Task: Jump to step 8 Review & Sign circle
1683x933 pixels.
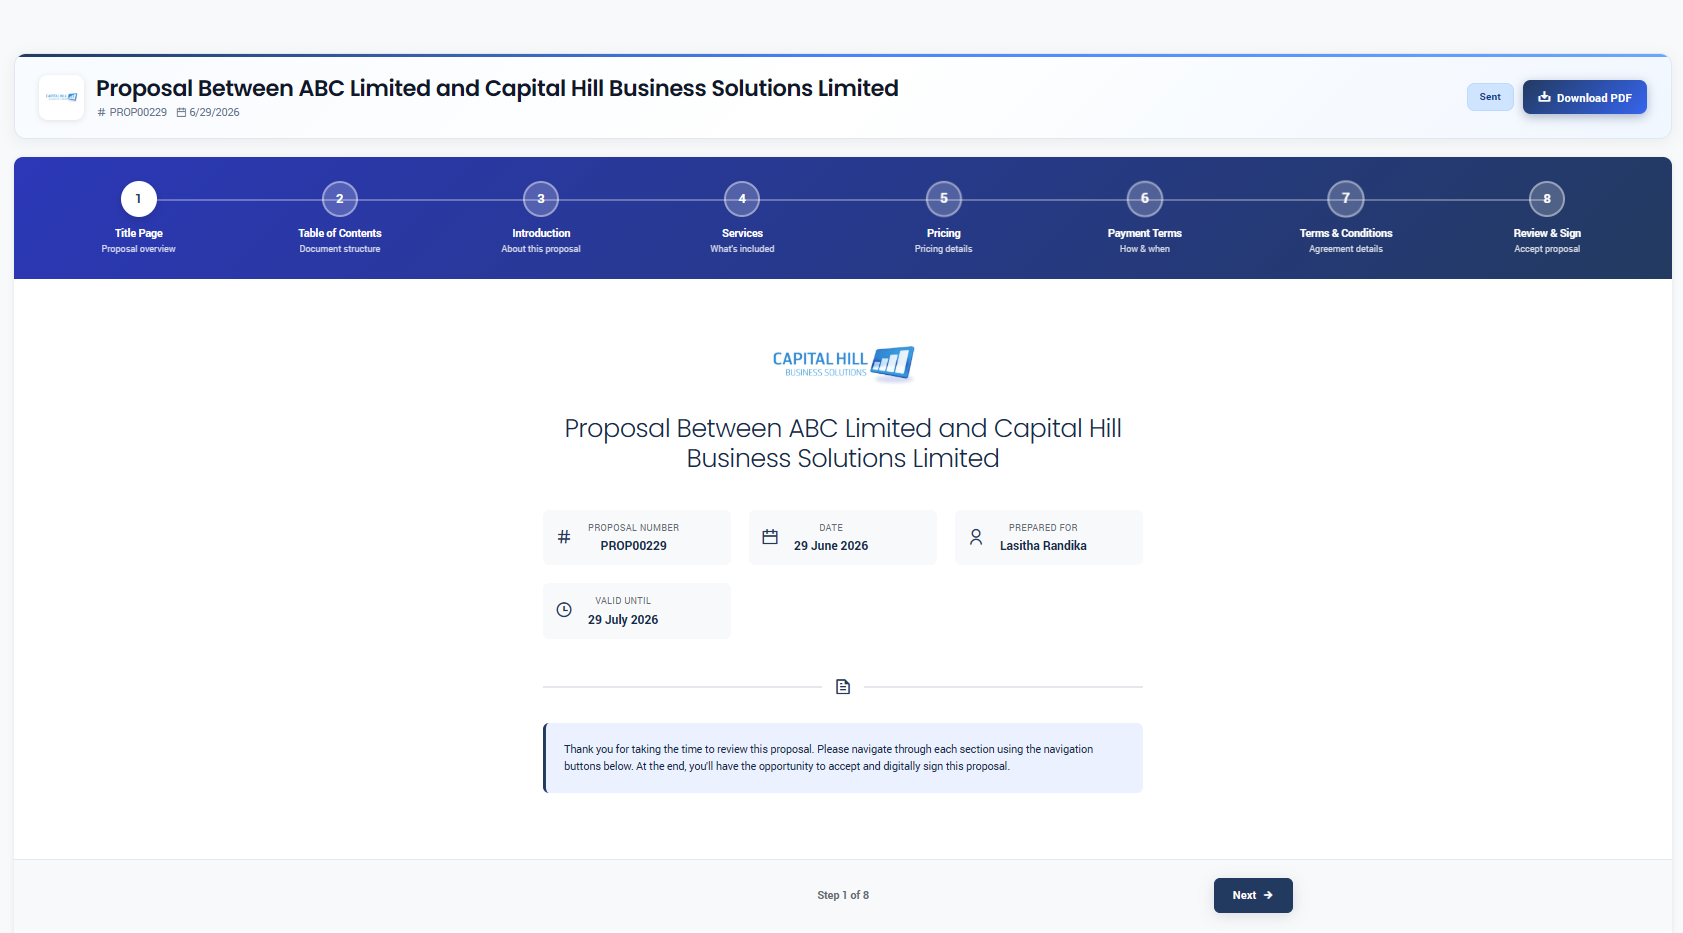Action: point(1547,199)
